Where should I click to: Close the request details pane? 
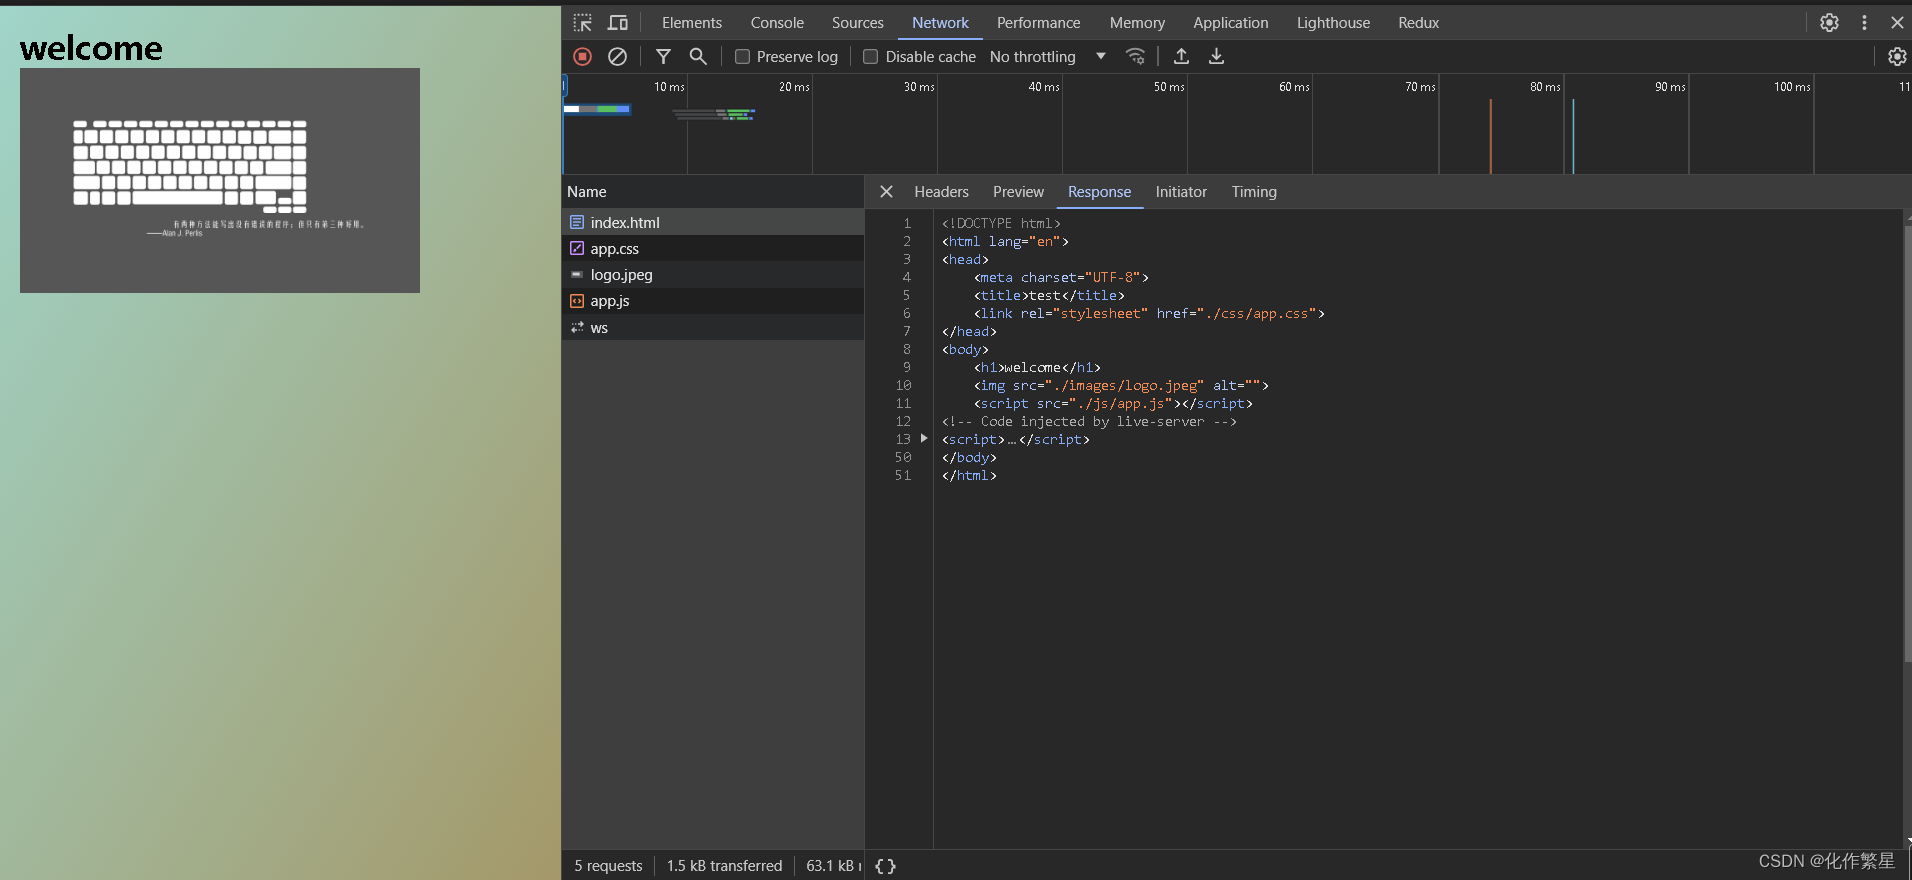pos(886,191)
